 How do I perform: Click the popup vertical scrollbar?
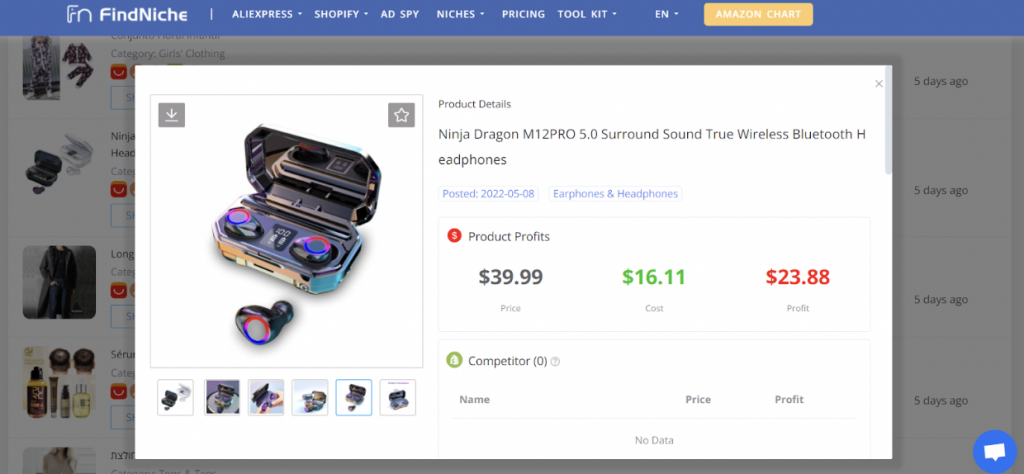click(888, 119)
